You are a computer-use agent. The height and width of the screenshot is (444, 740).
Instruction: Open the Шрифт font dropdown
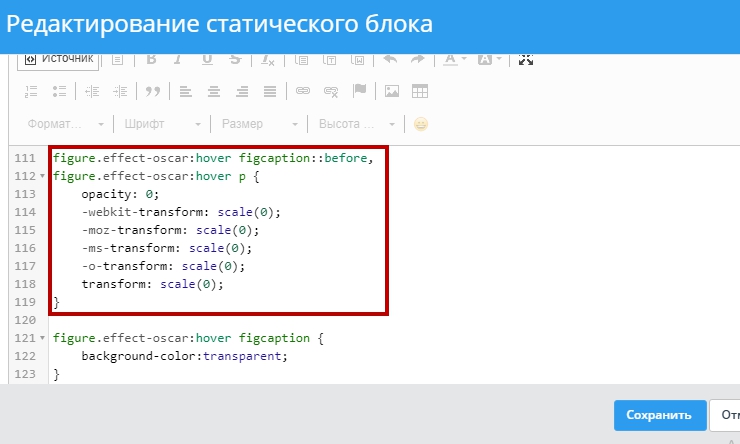(x=163, y=124)
